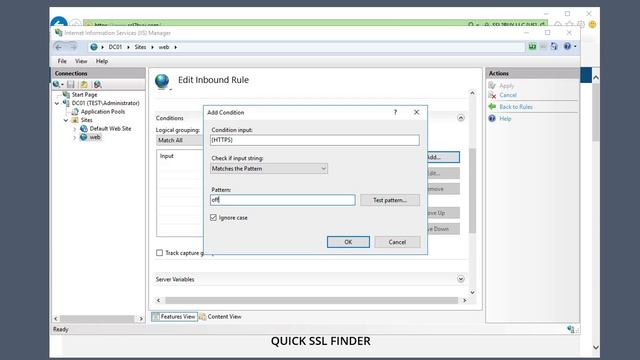Image resolution: width=640 pixels, height=360 pixels.
Task: Open the Help menu
Action: click(x=102, y=61)
